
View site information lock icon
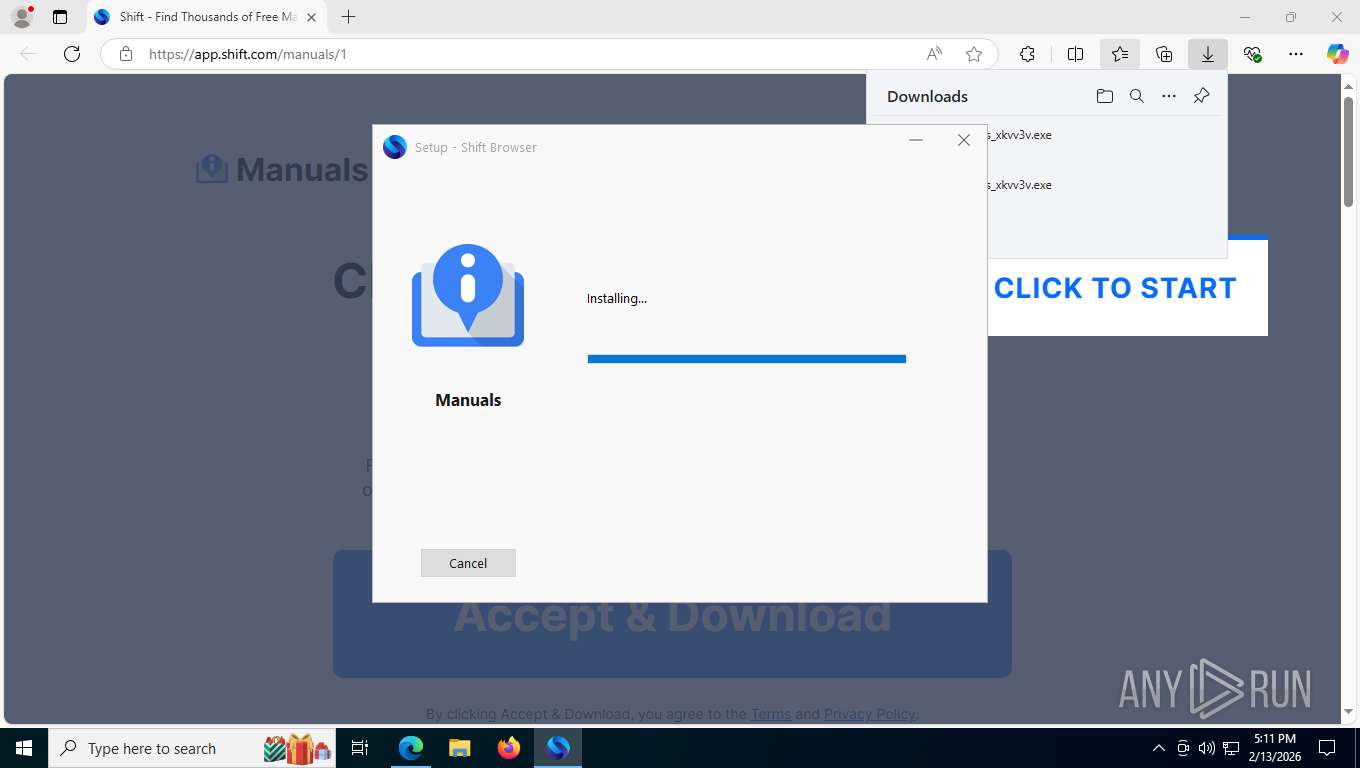(125, 54)
